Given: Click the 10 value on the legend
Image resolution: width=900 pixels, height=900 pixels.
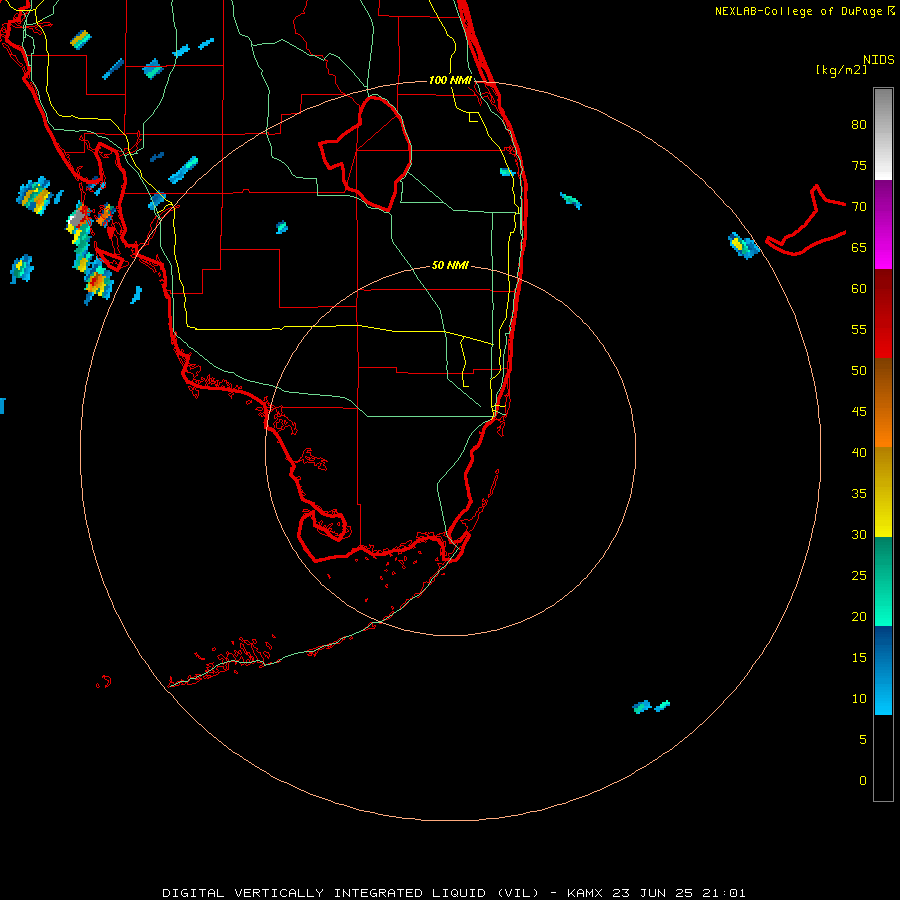Looking at the screenshot, I should coord(859,699).
